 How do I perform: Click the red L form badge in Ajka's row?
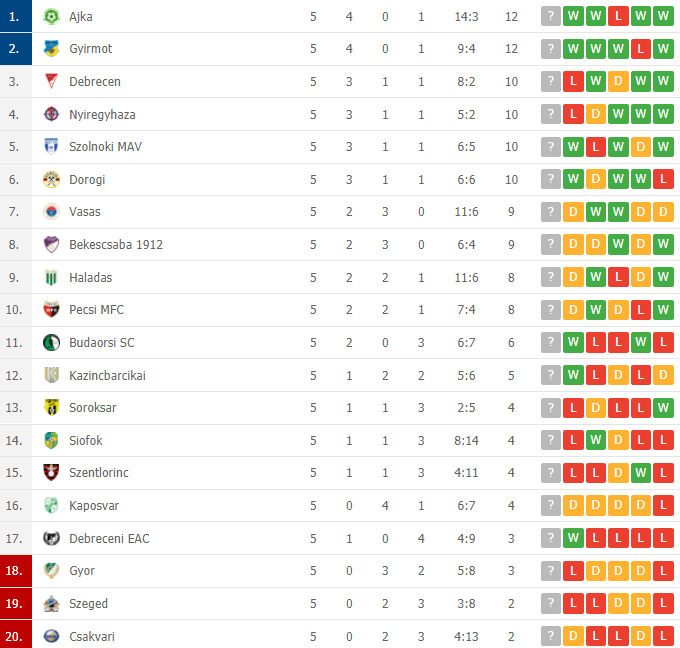click(x=618, y=16)
